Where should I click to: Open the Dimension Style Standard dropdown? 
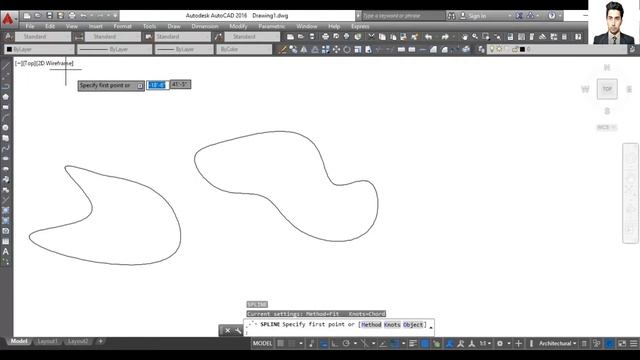point(113,37)
